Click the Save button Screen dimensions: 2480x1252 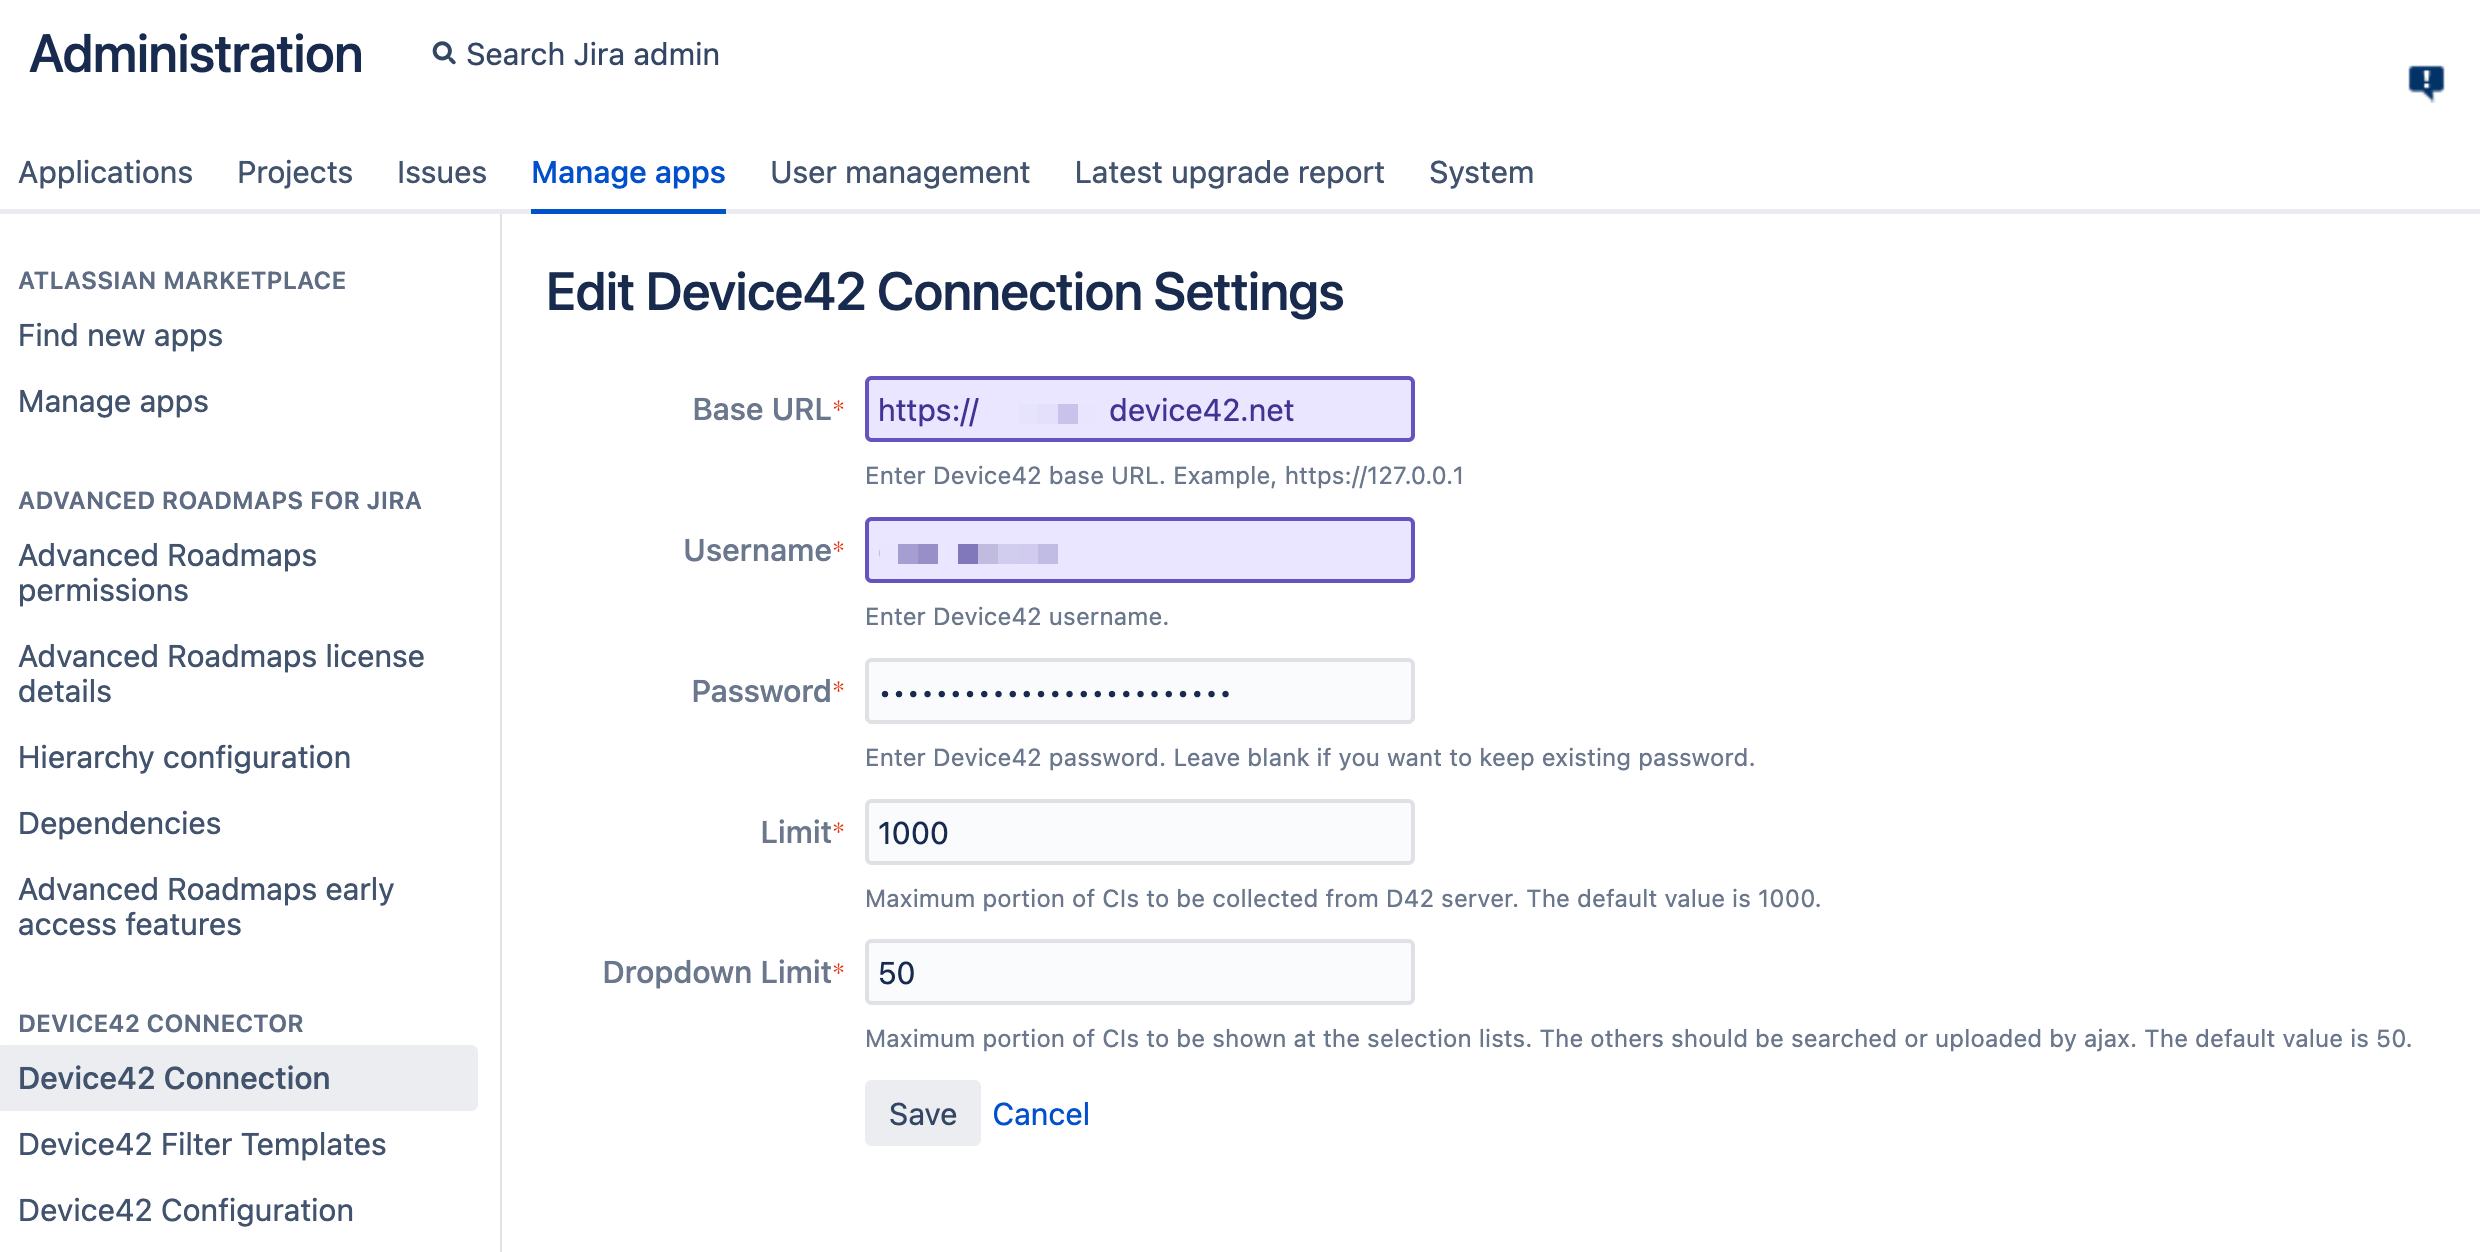tap(921, 1113)
